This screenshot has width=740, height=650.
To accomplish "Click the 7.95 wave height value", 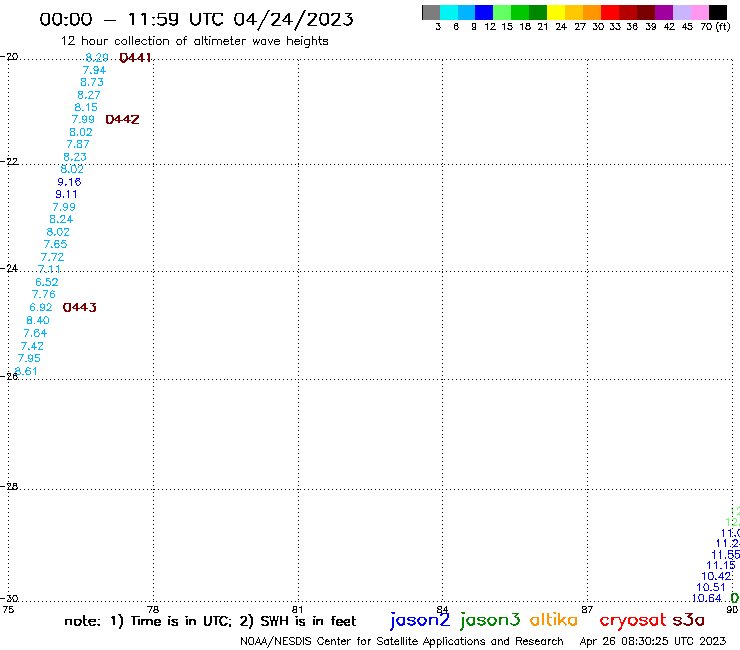I will (x=29, y=358).
